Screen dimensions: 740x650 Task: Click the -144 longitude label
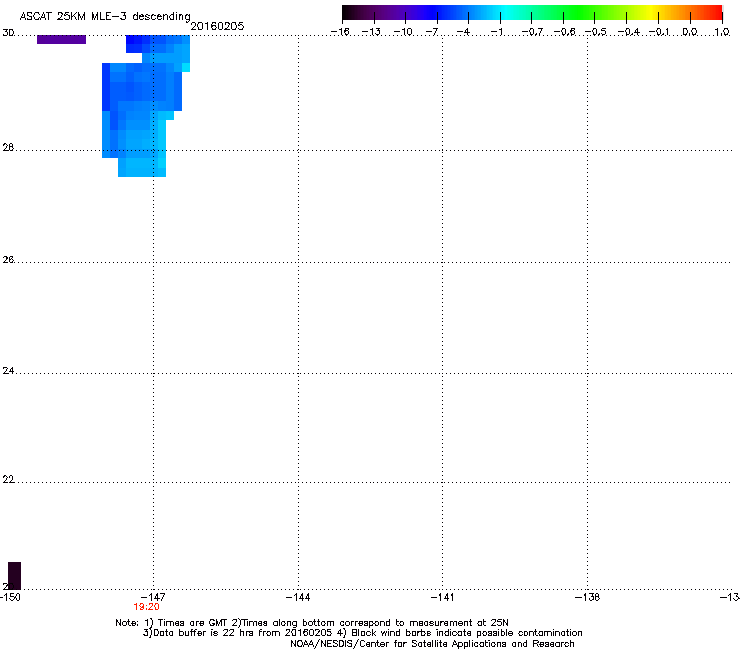[x=298, y=597]
